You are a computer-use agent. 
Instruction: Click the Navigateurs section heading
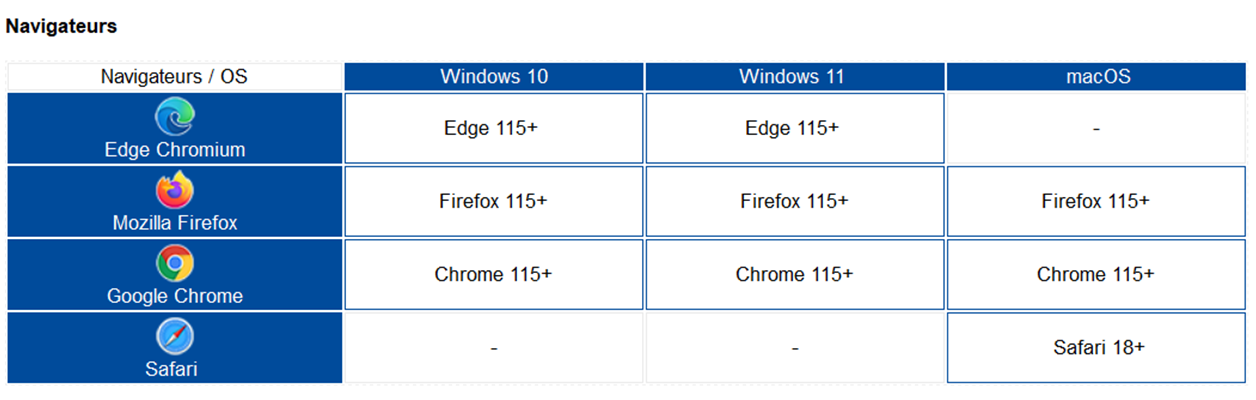click(x=61, y=27)
